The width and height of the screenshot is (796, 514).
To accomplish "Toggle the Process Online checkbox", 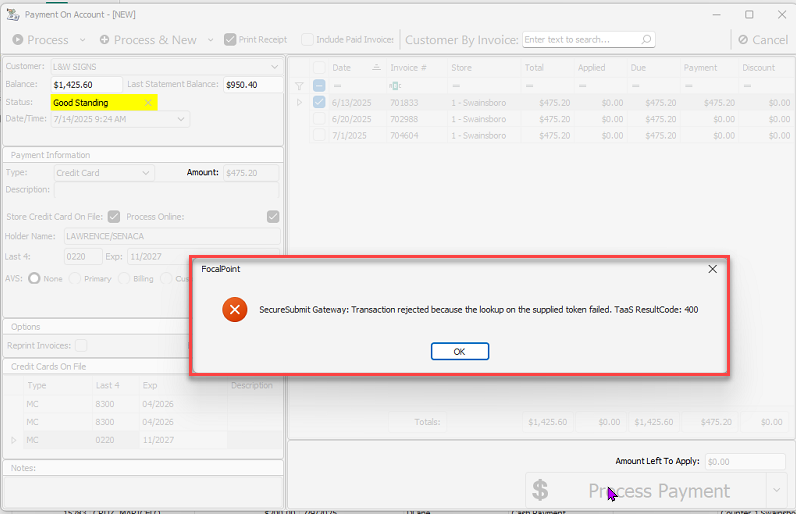I will coord(273,217).
